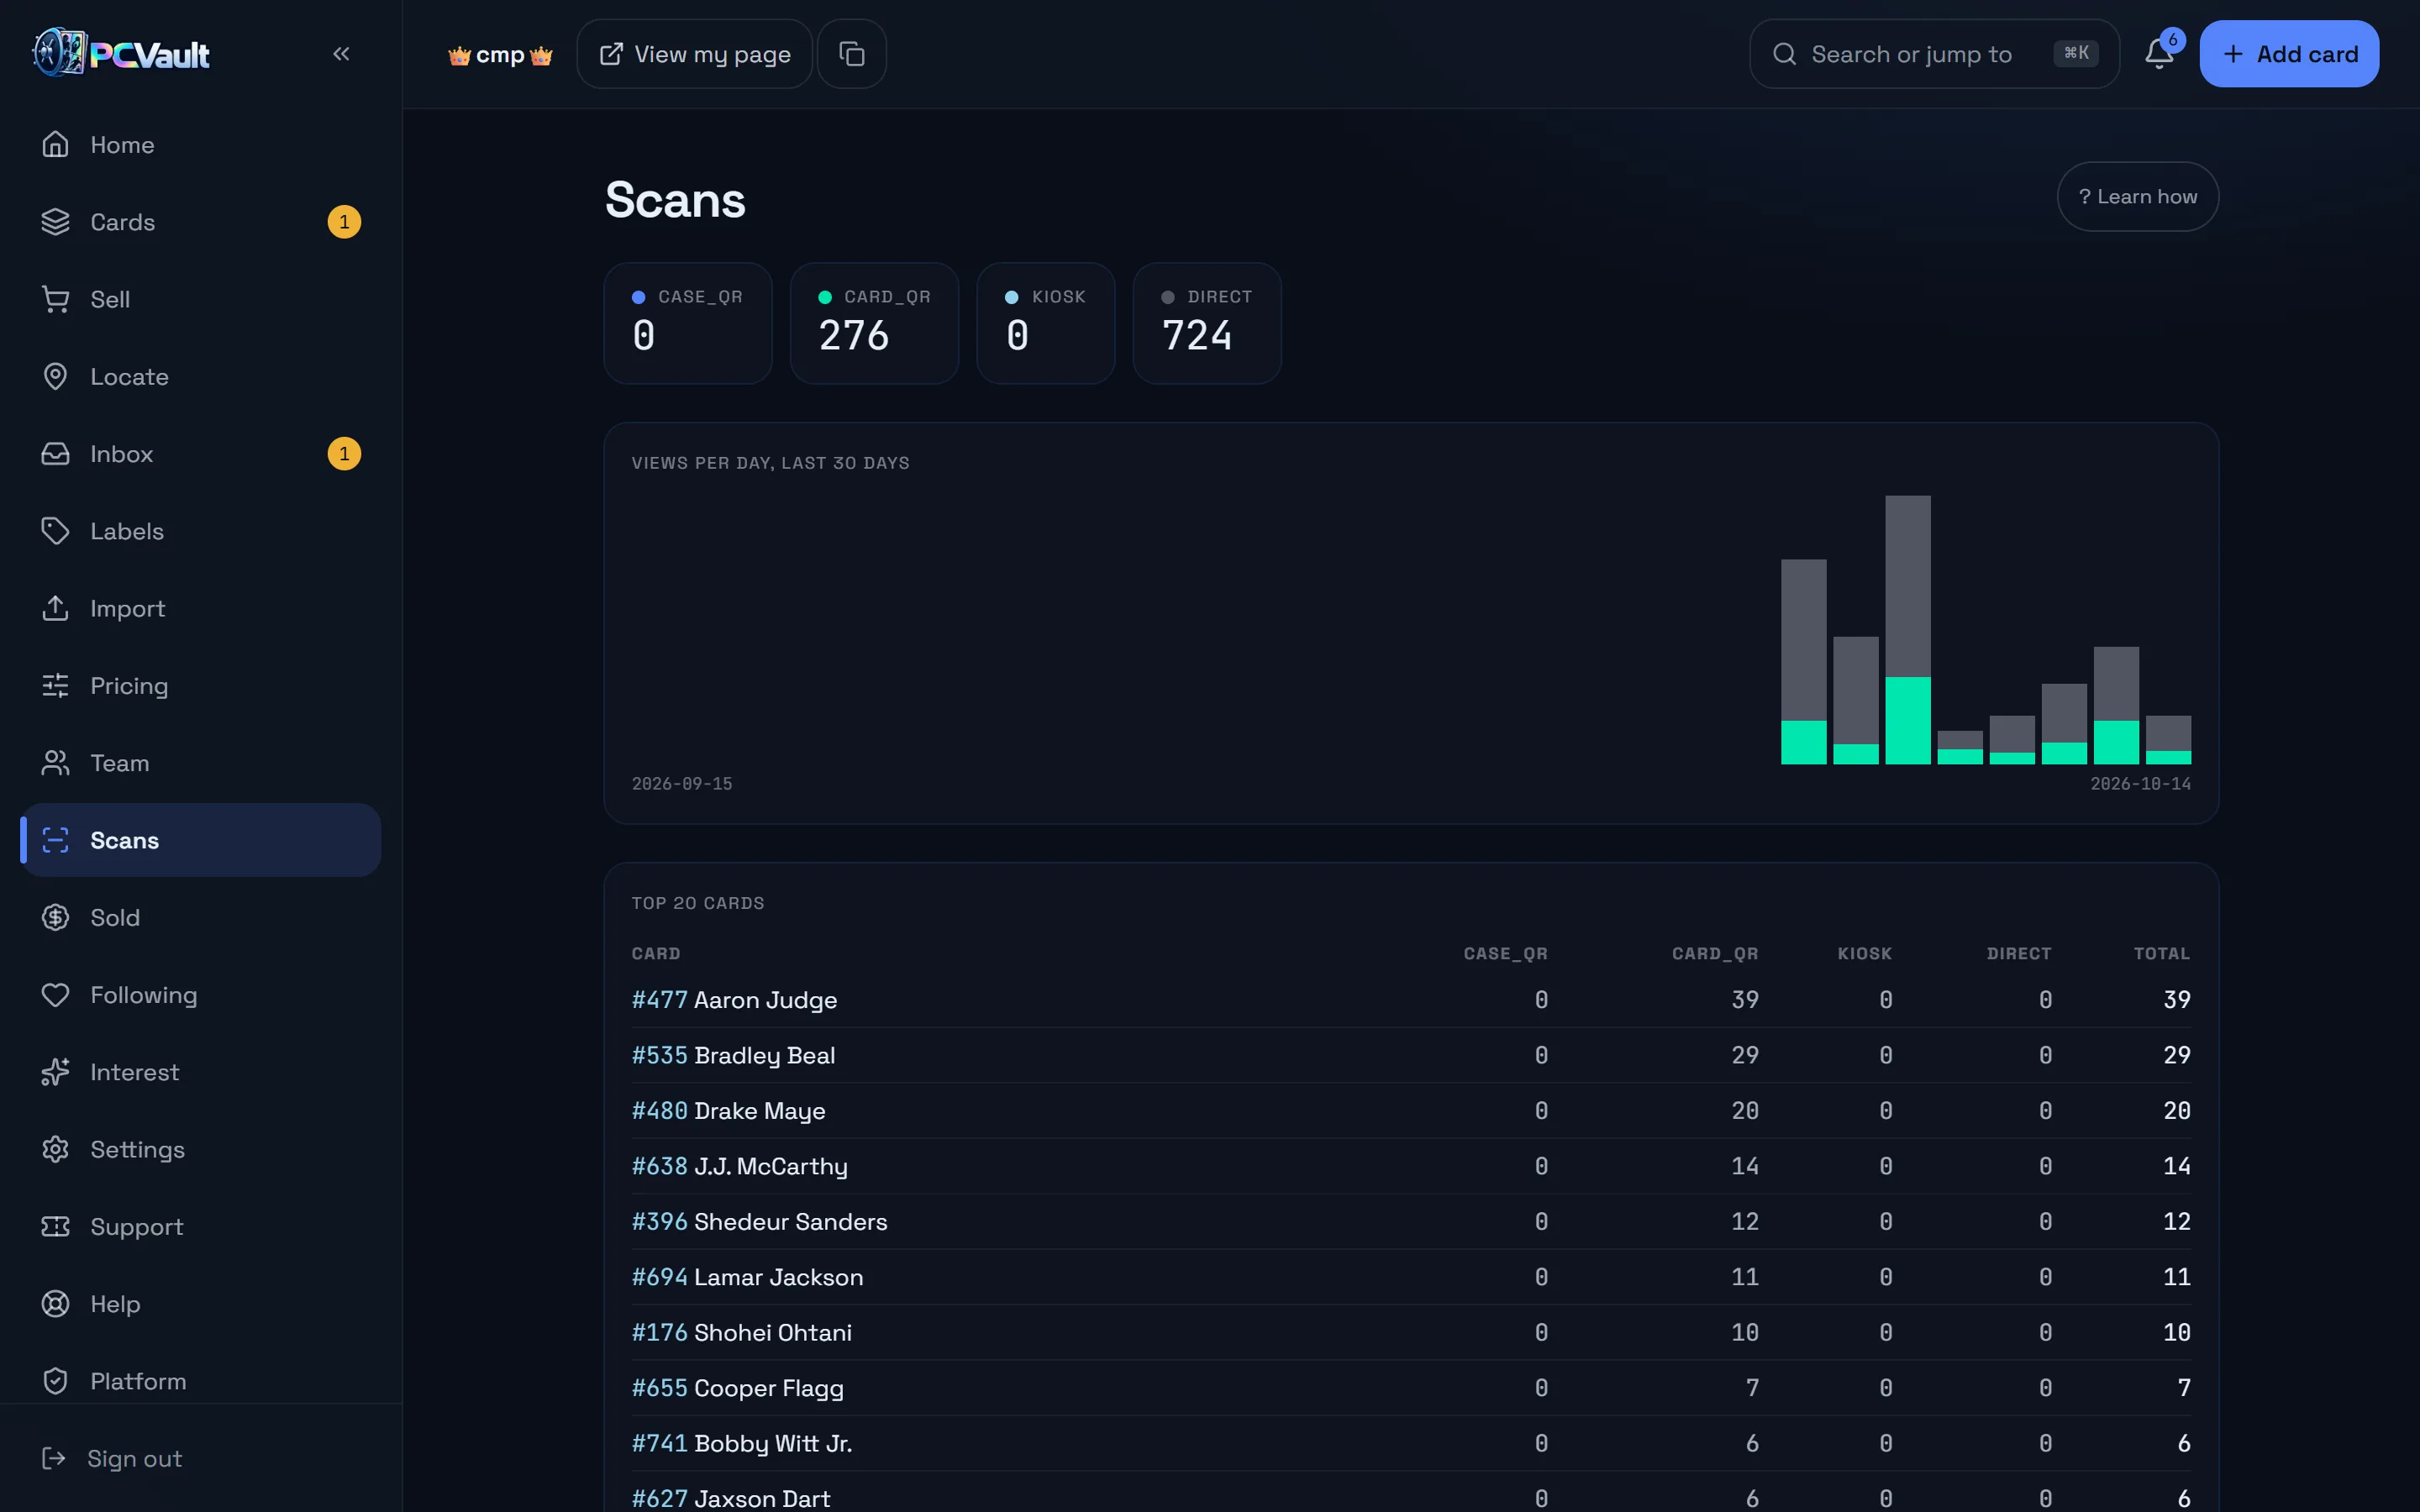Click the TOTAL column header
Screen dimensions: 2420x1512
pyautogui.click(x=2161, y=954)
